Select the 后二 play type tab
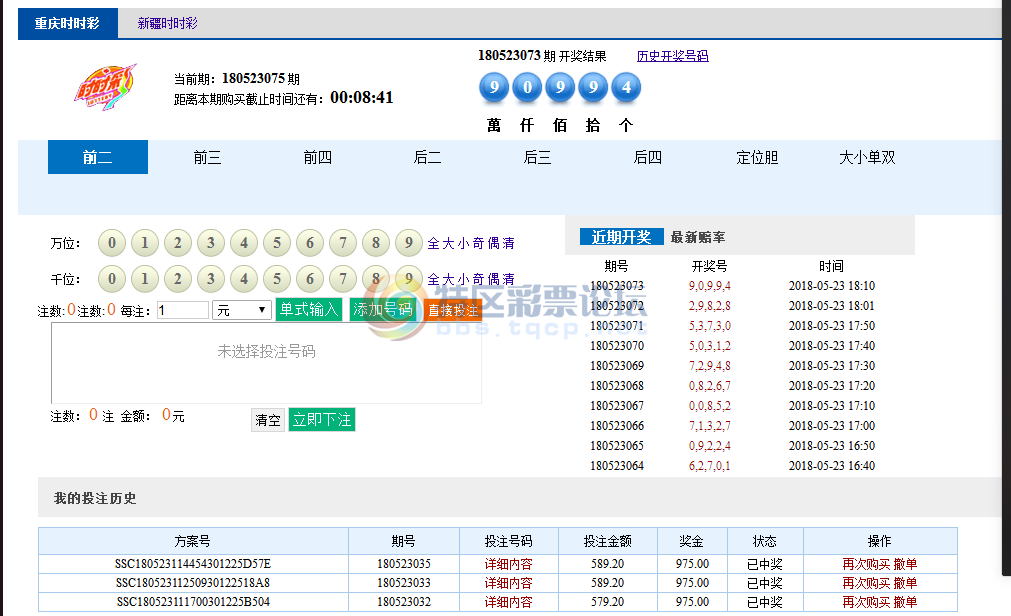 427,157
